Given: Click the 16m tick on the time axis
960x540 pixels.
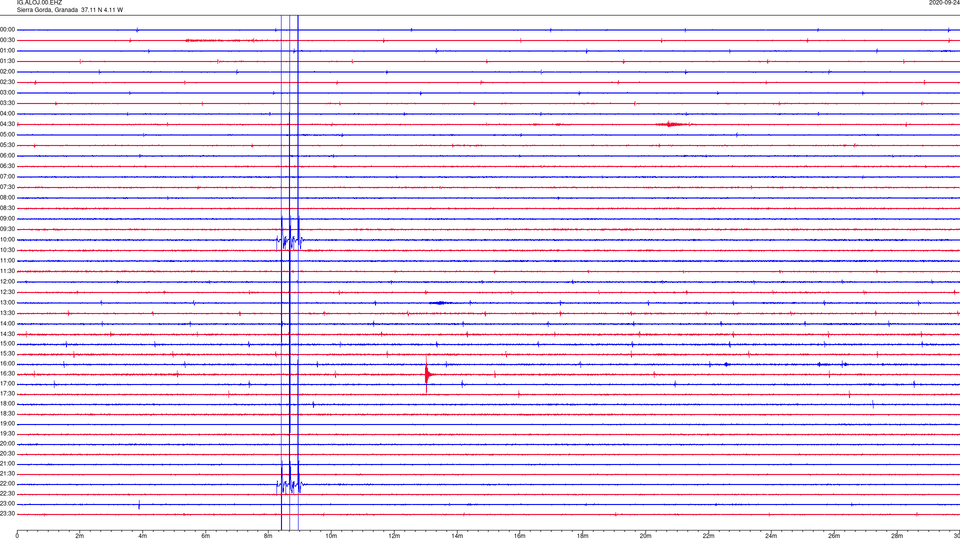Looking at the screenshot, I should (520, 536).
